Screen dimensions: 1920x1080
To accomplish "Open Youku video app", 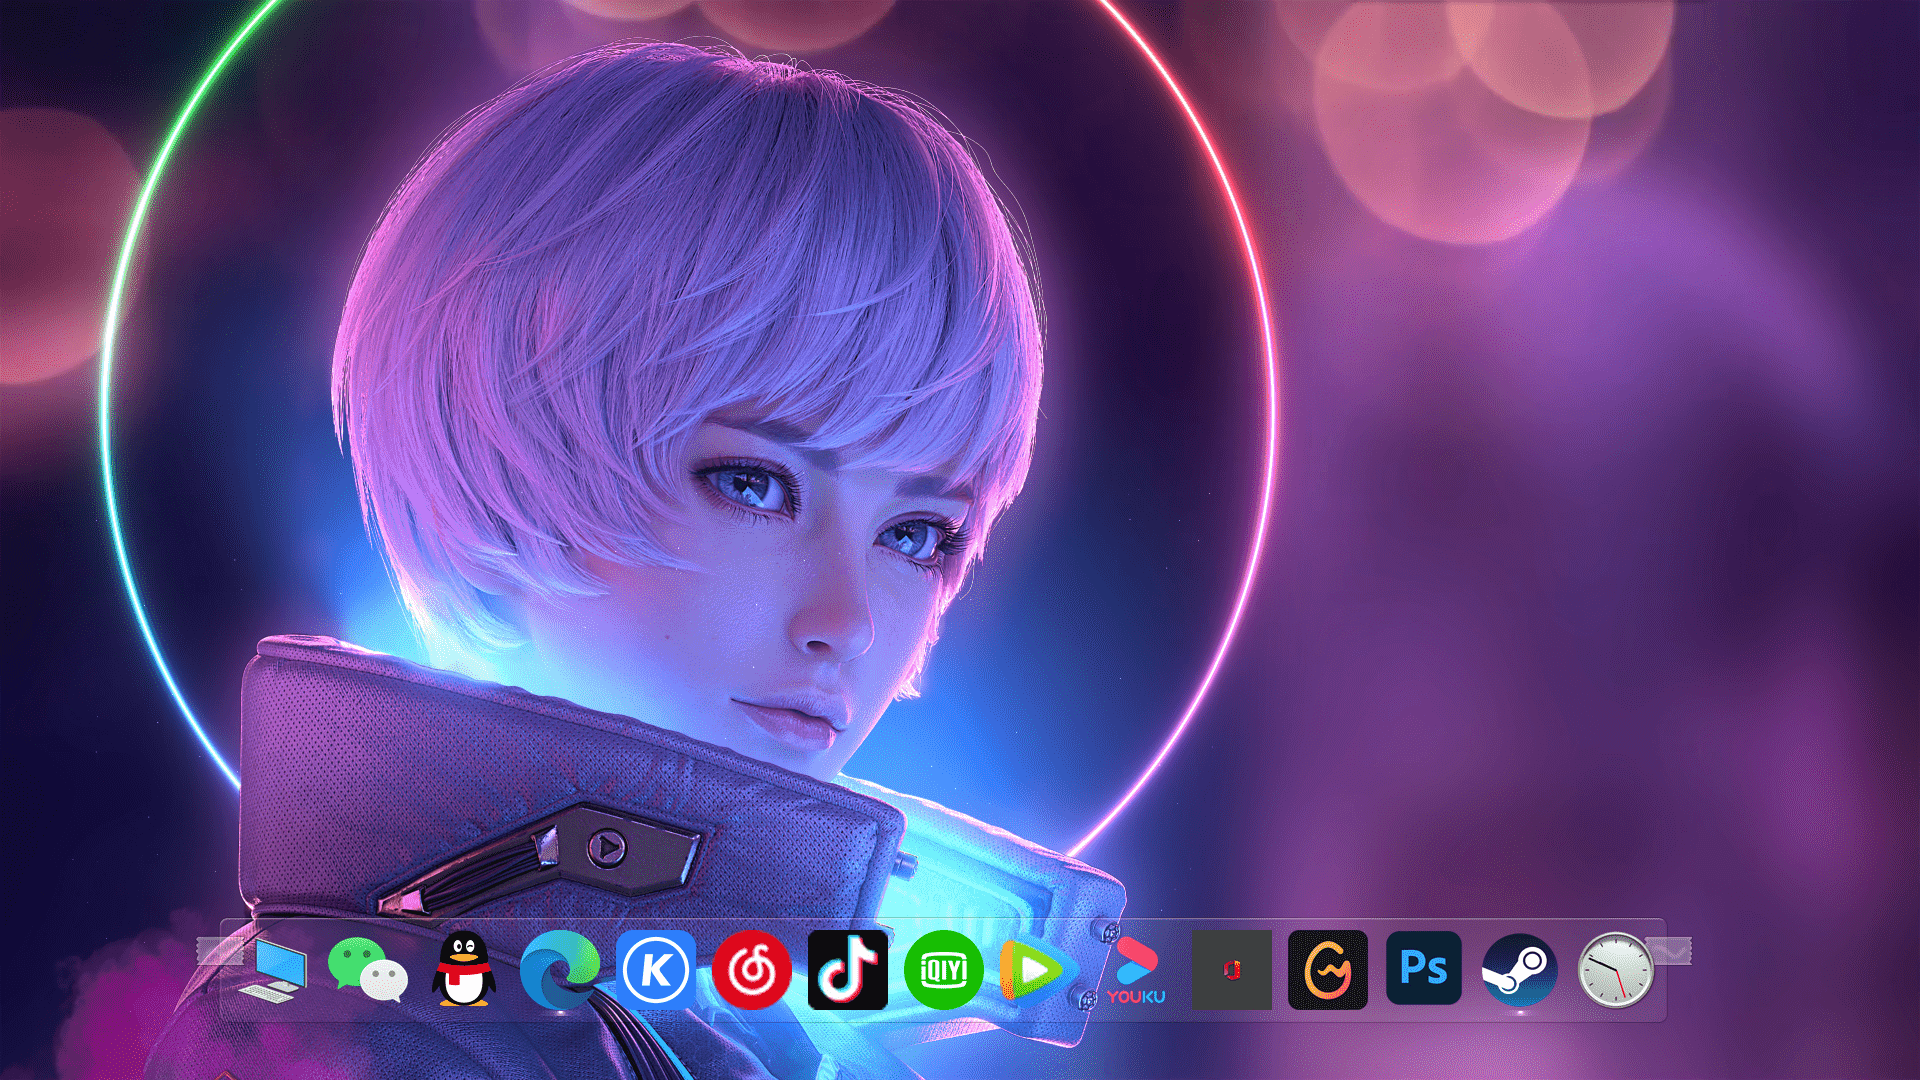I will pyautogui.click(x=1136, y=970).
